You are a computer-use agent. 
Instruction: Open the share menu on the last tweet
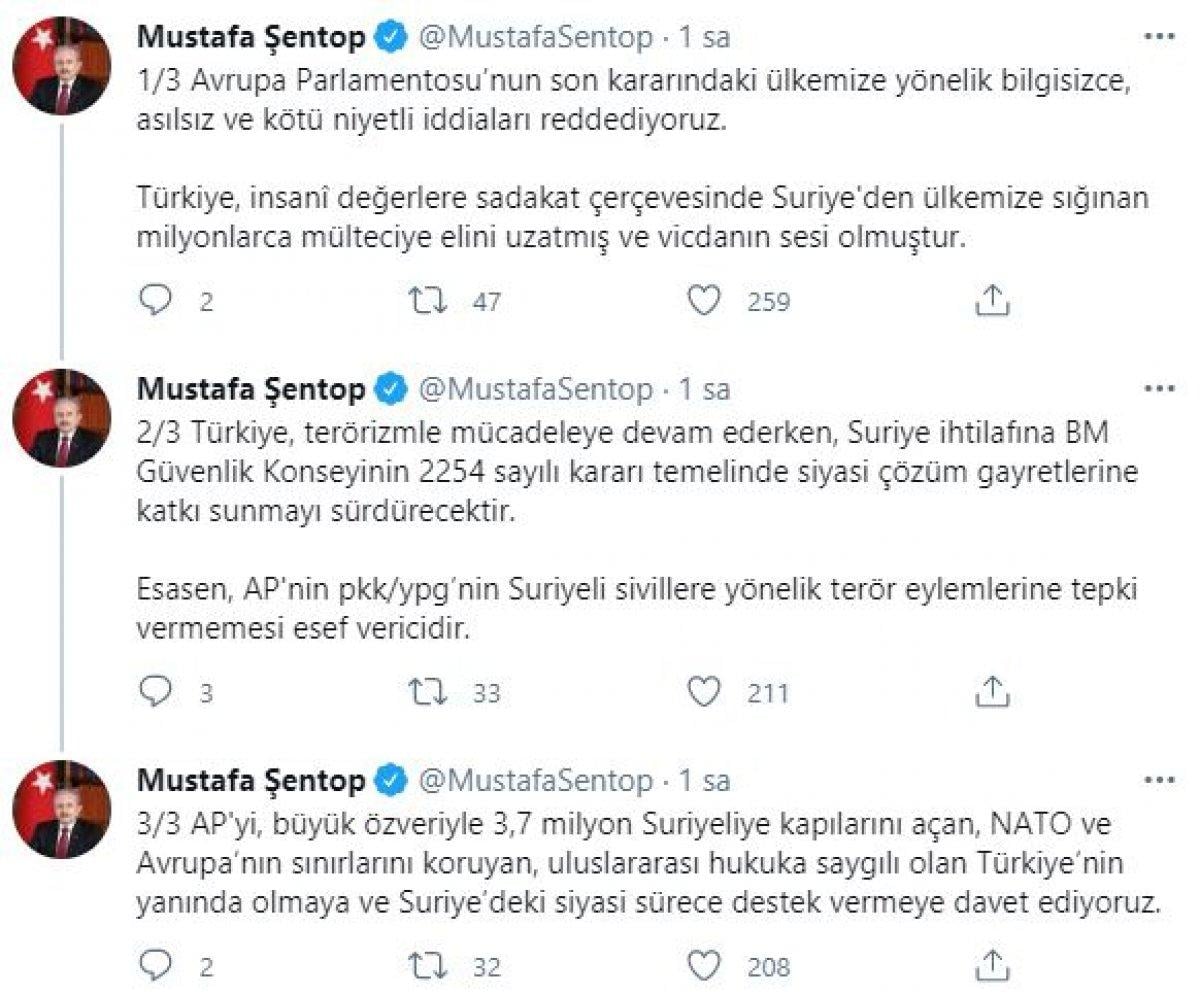click(x=992, y=965)
